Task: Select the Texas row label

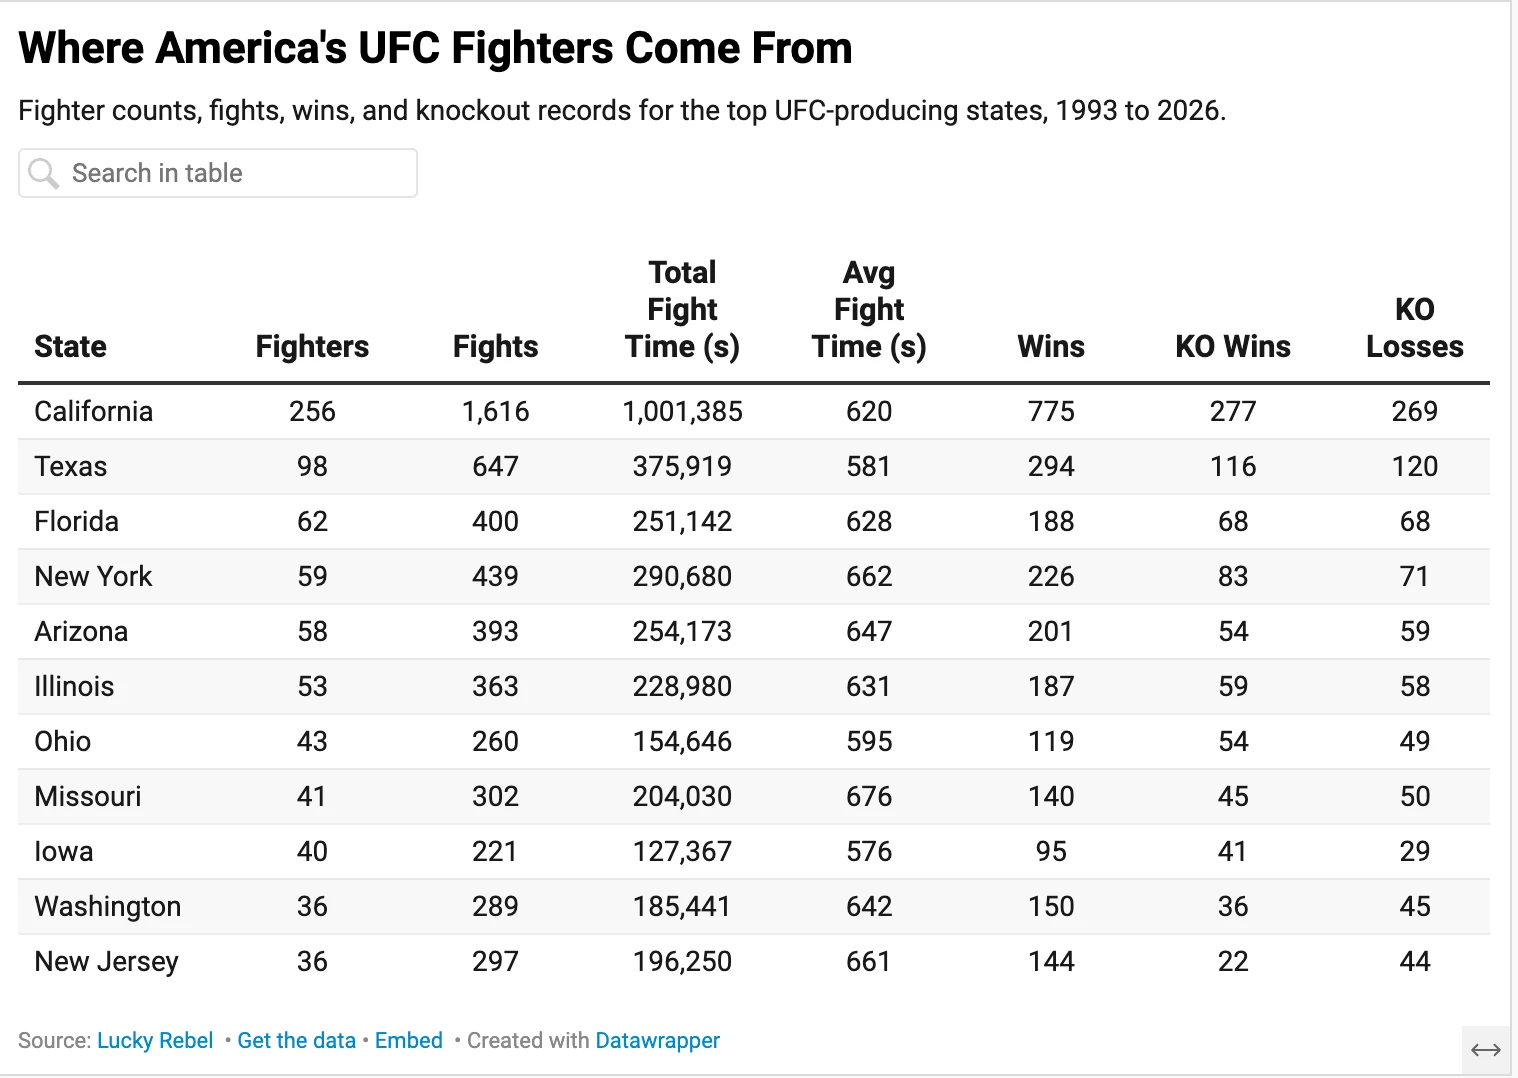Action: point(70,466)
